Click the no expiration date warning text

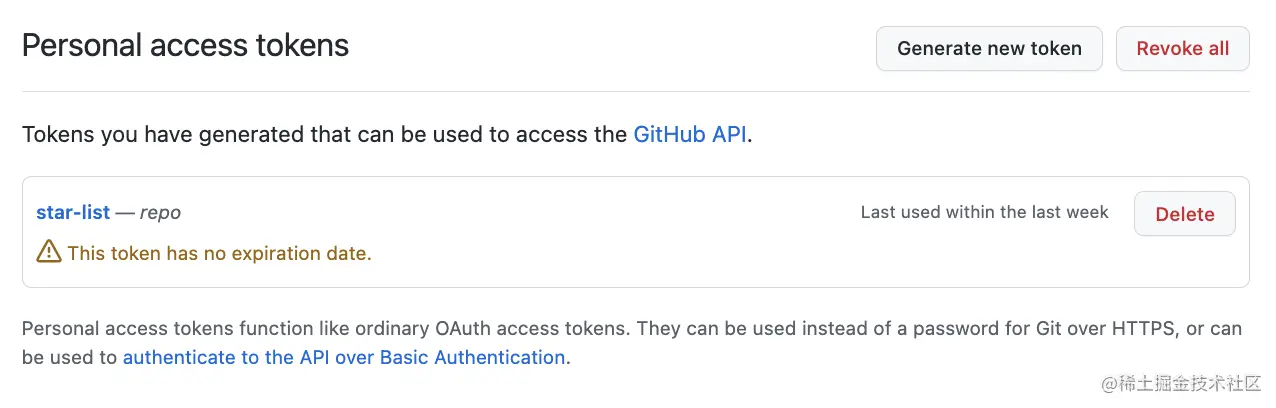219,253
